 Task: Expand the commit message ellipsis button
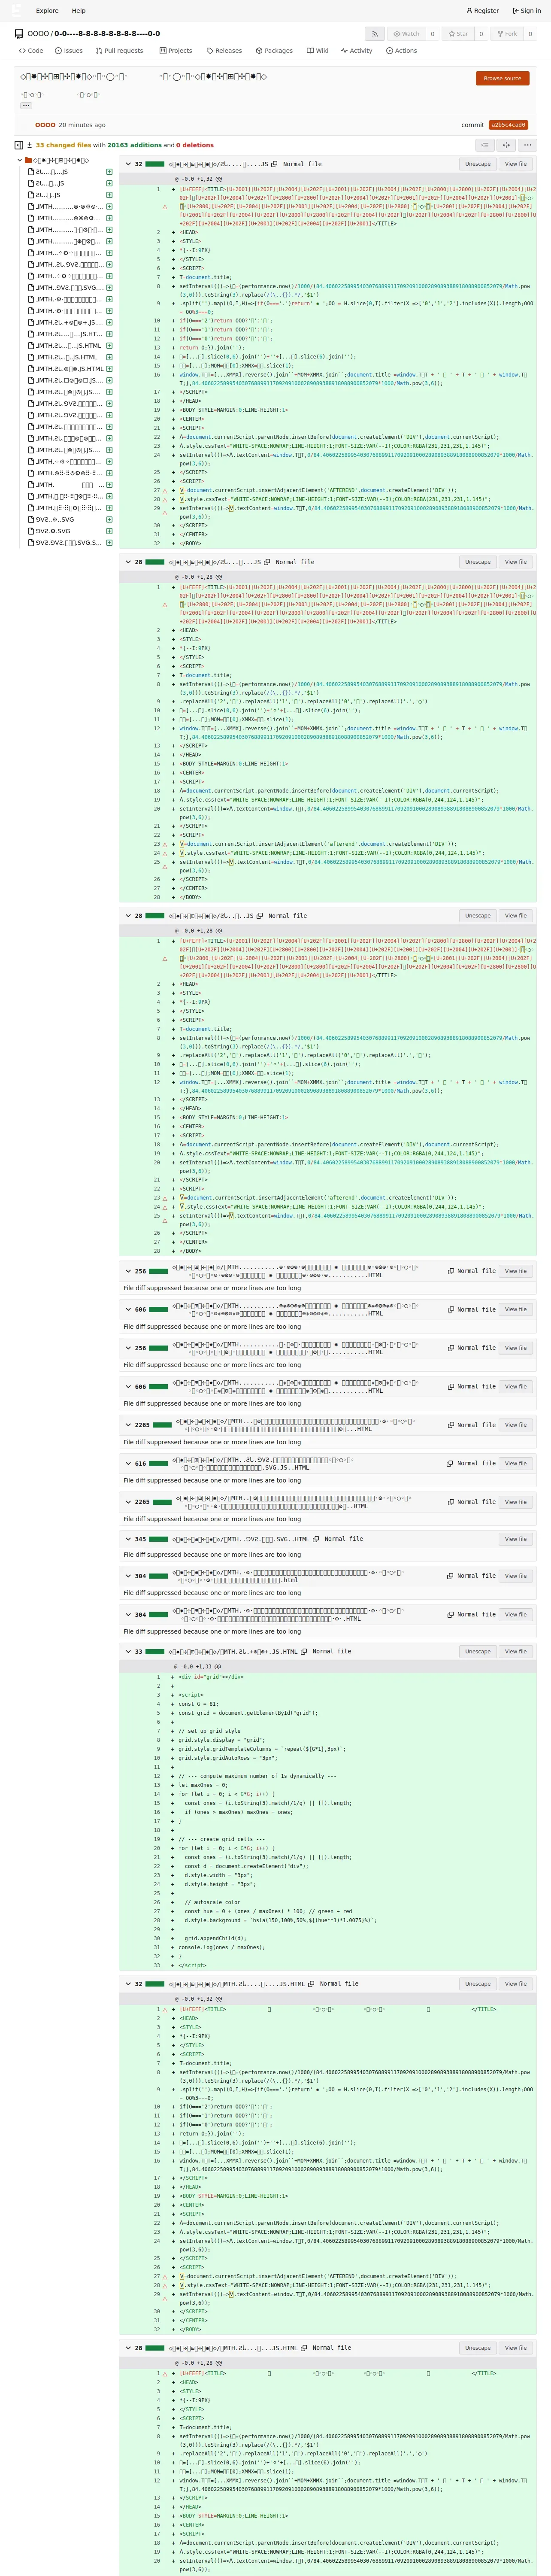coord(26,105)
